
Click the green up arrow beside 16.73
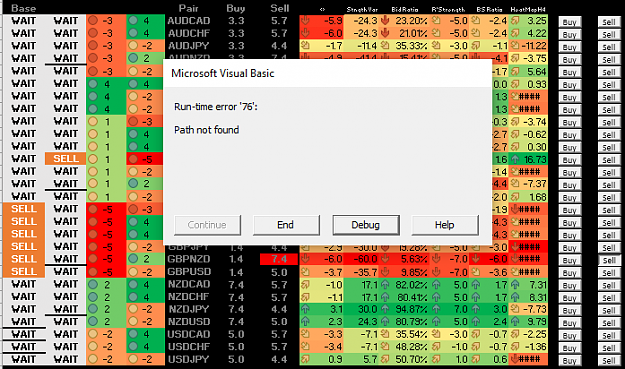[x=515, y=159]
